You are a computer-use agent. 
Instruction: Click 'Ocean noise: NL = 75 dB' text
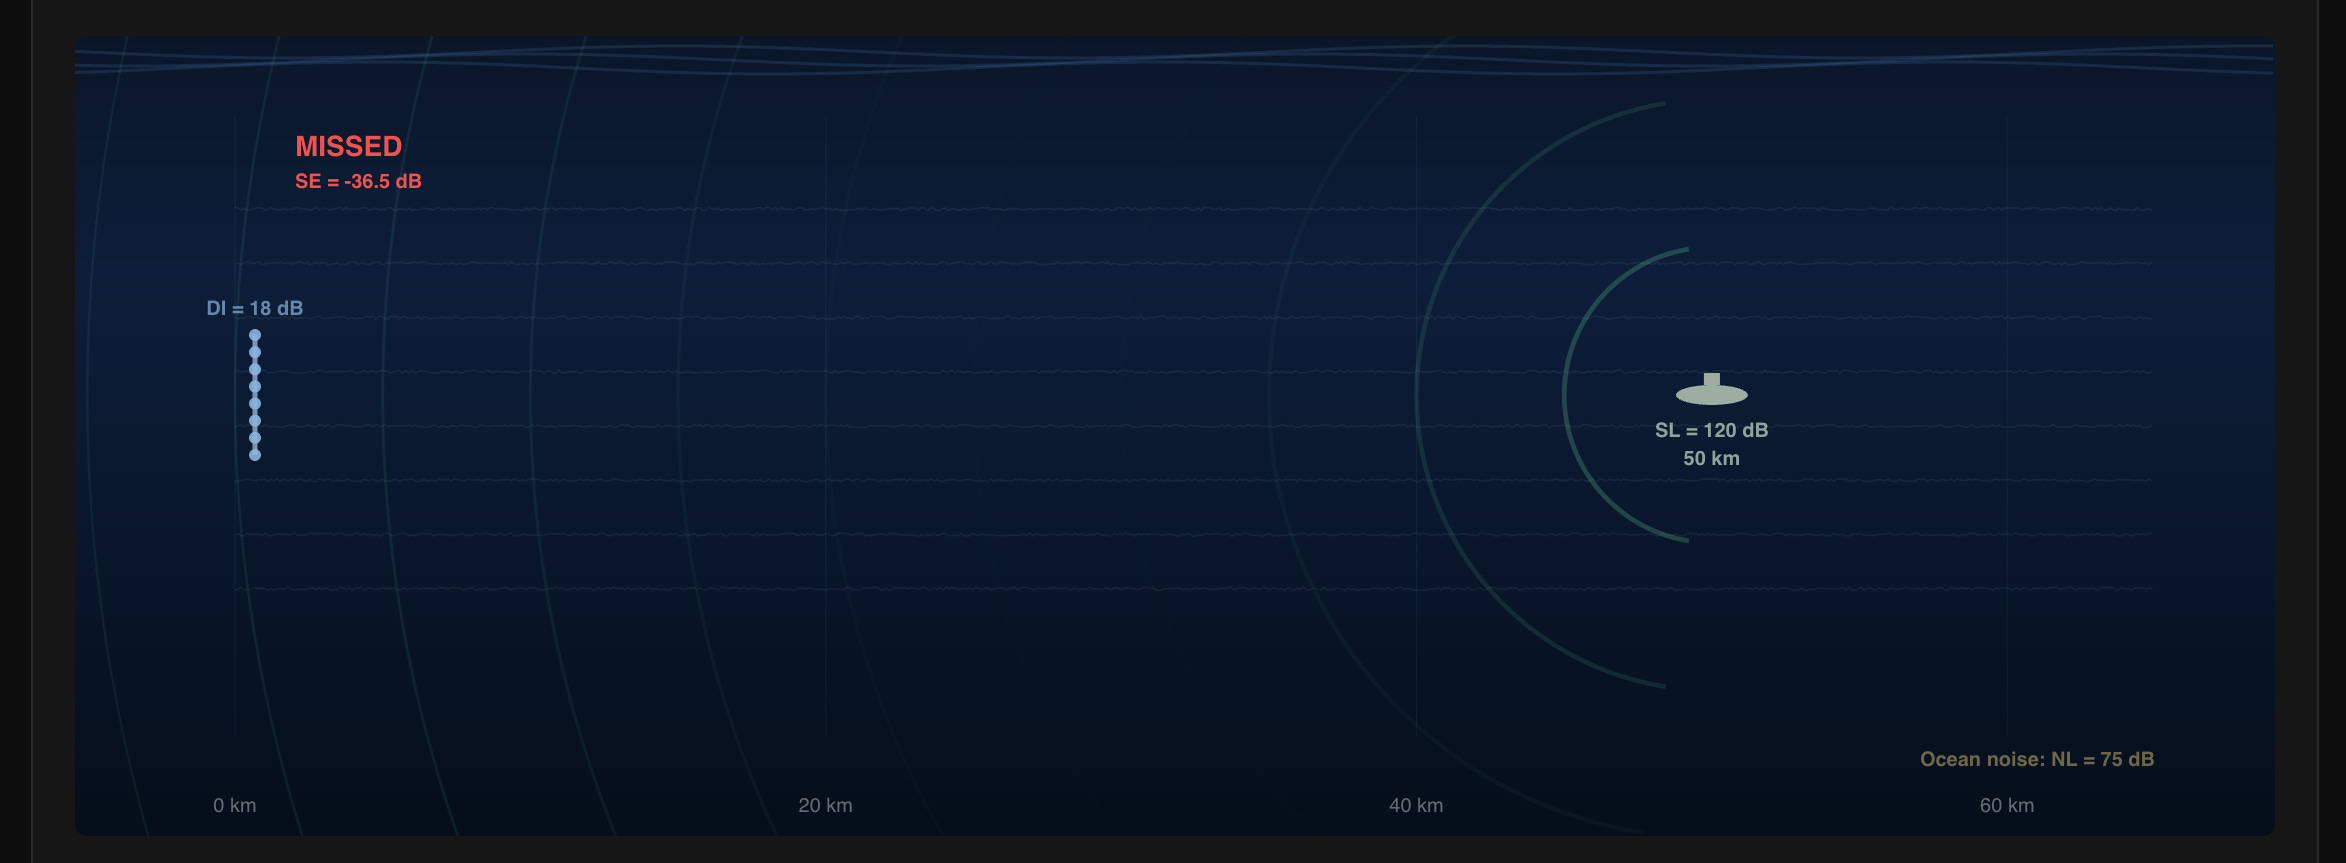tap(2037, 759)
